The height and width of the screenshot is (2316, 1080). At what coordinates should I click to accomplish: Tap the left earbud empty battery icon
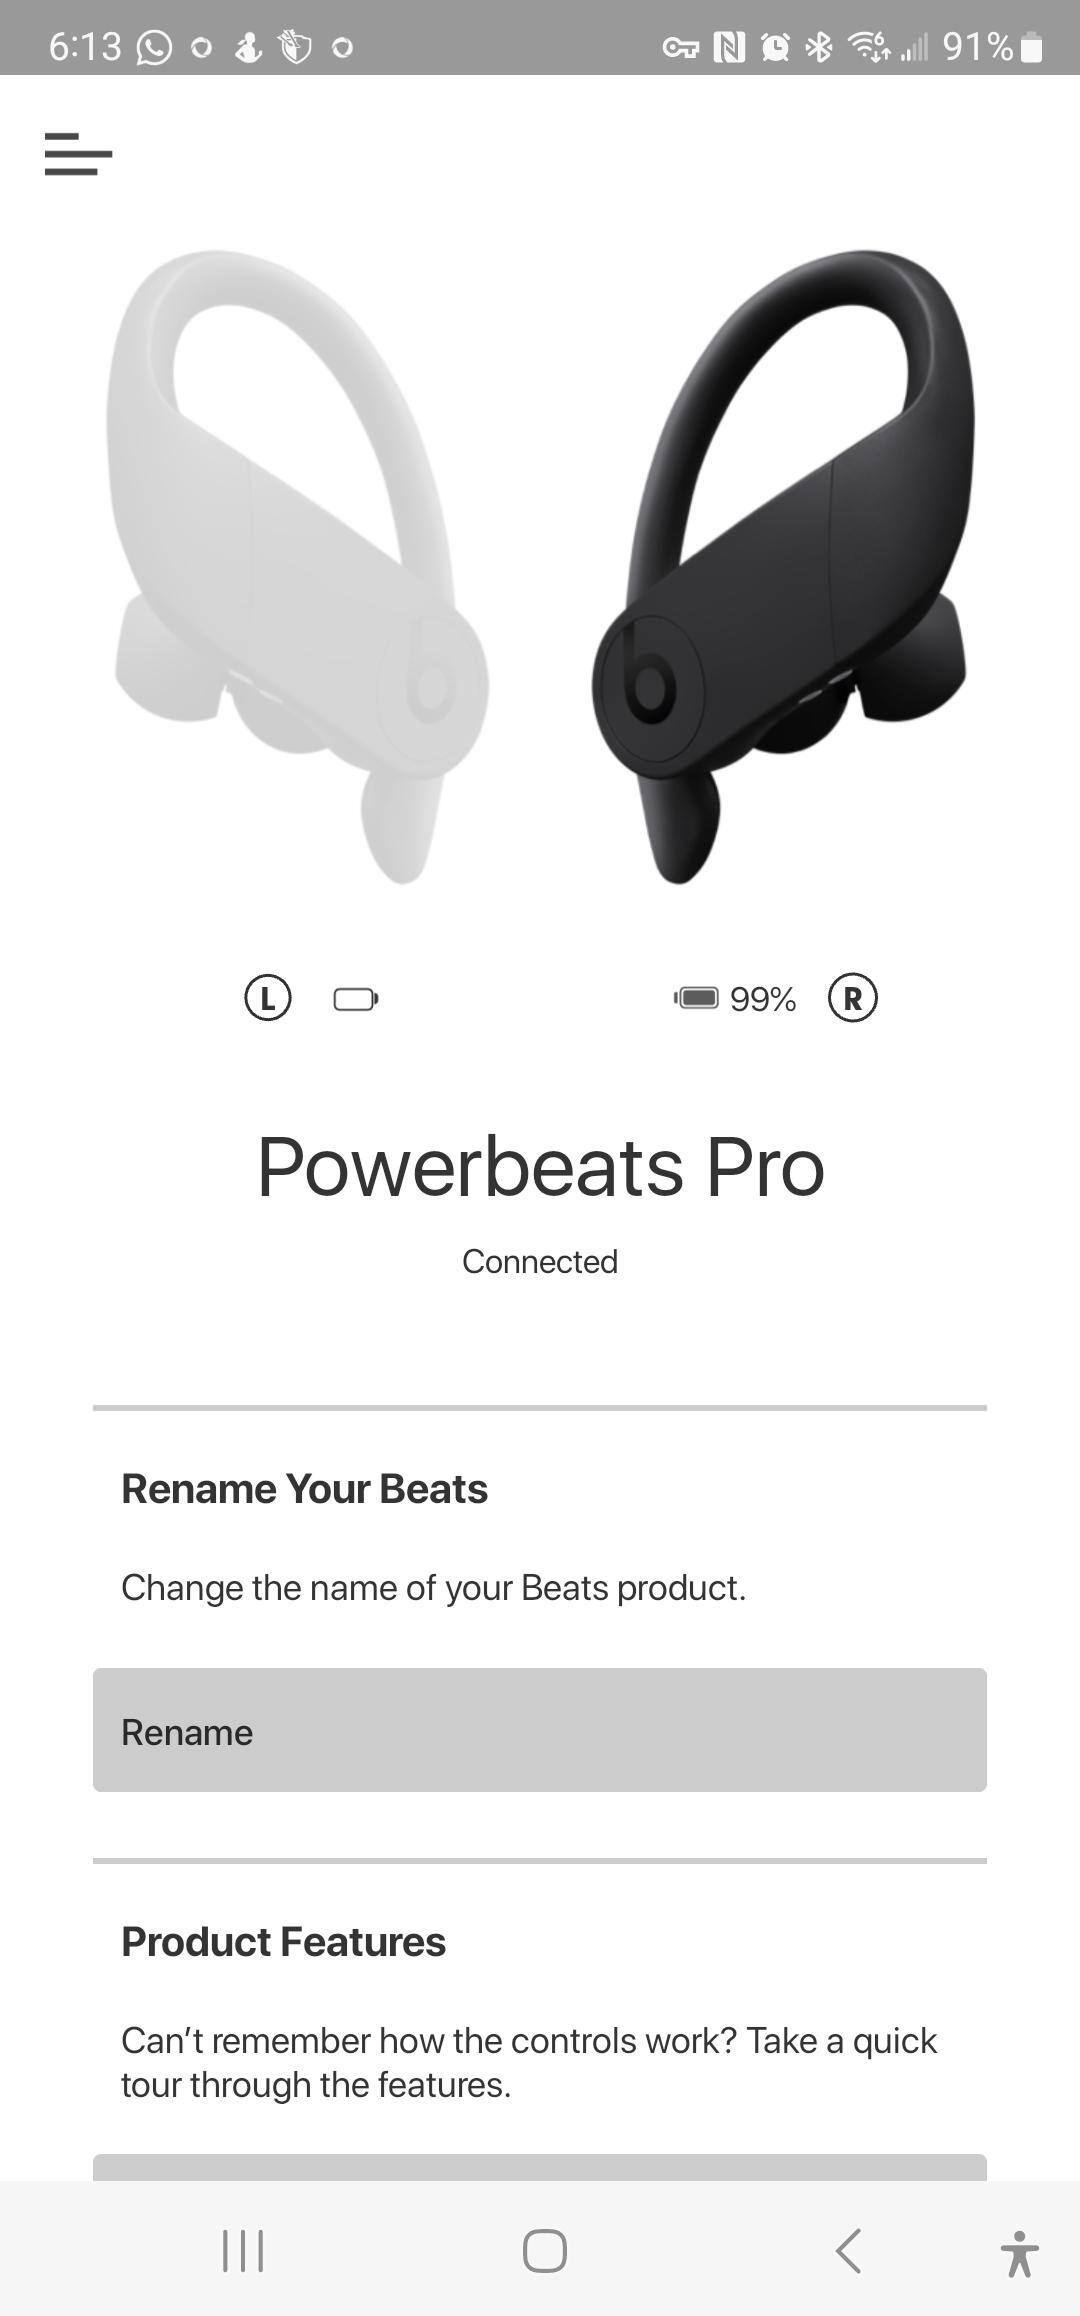click(356, 999)
